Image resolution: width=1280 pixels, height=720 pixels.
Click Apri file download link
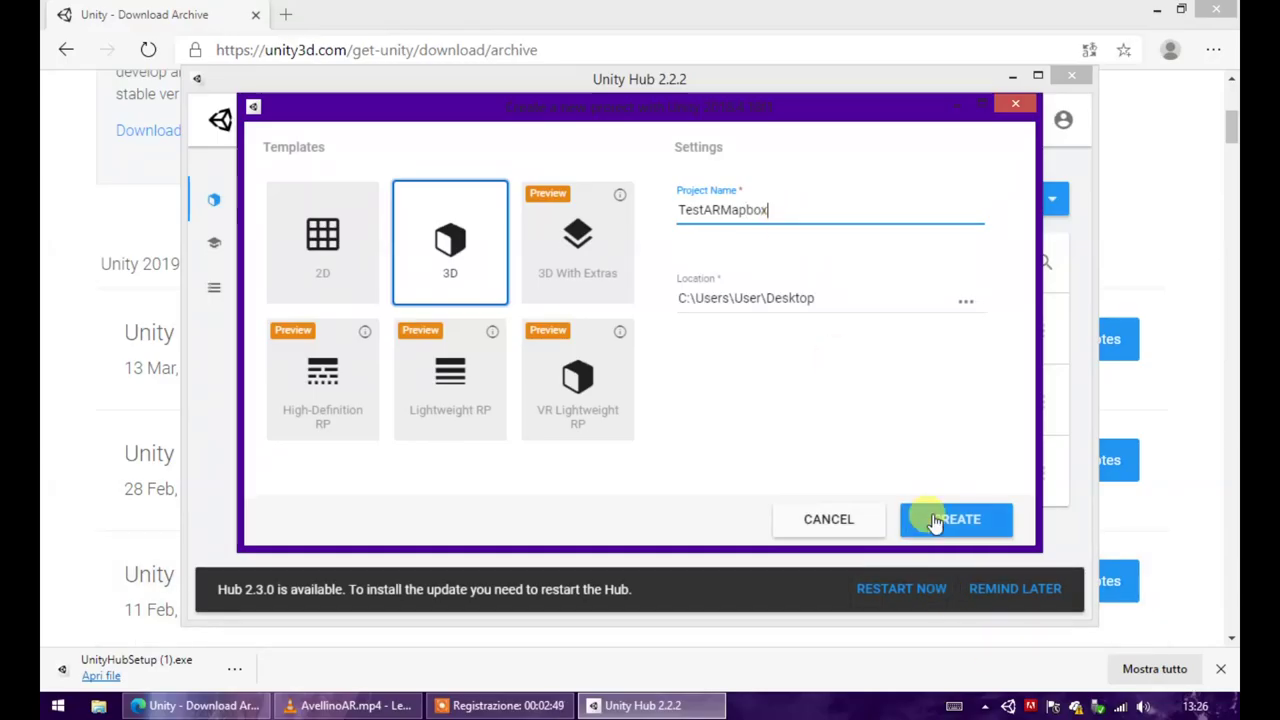(101, 676)
